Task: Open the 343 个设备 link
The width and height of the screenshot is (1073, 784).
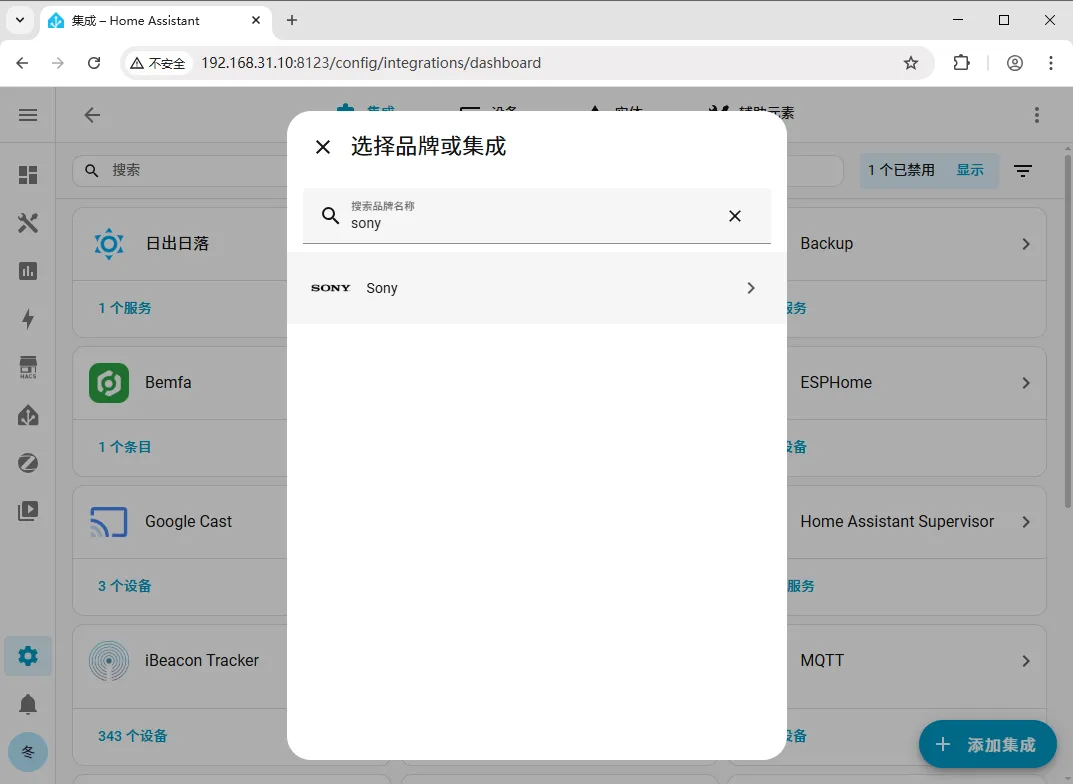Action: click(133, 736)
